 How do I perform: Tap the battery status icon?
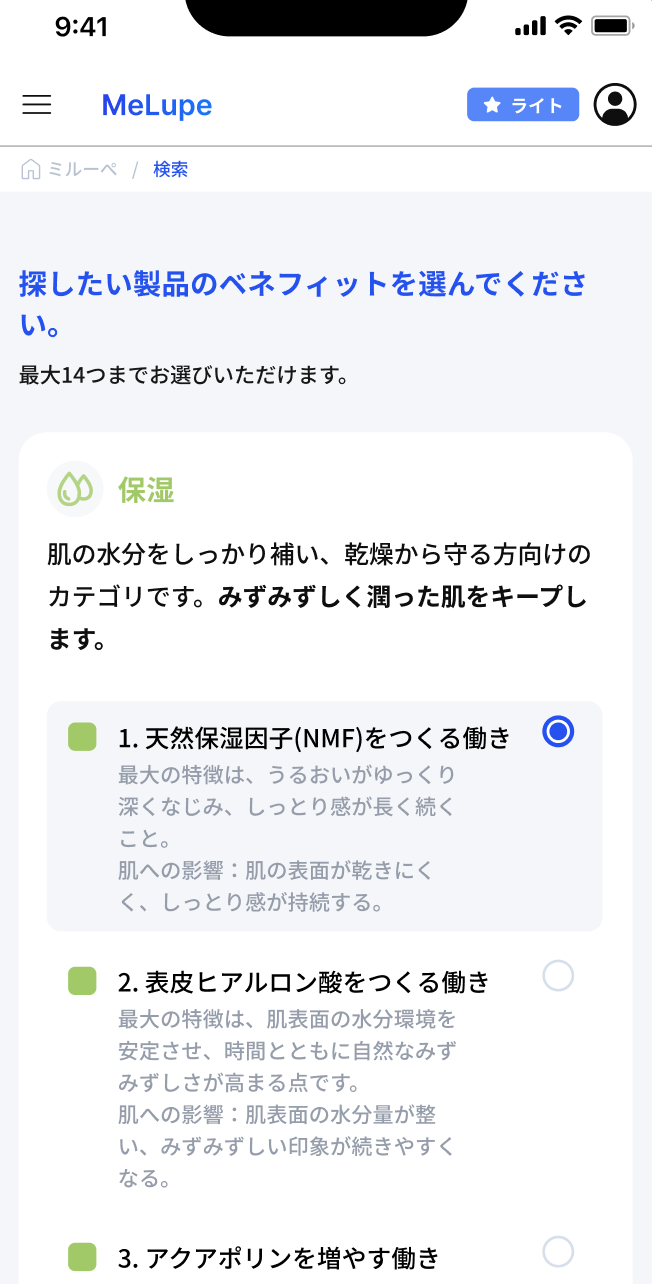point(610,26)
